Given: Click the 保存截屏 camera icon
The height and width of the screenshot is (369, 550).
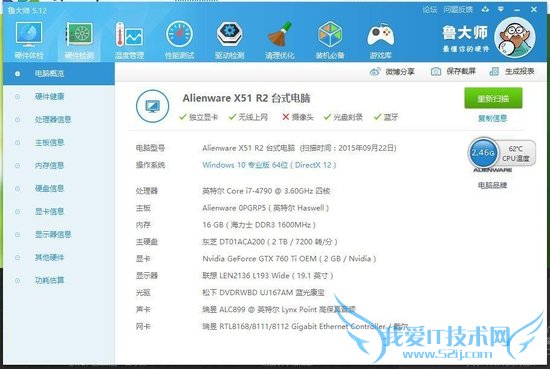Looking at the screenshot, I should (436, 72).
